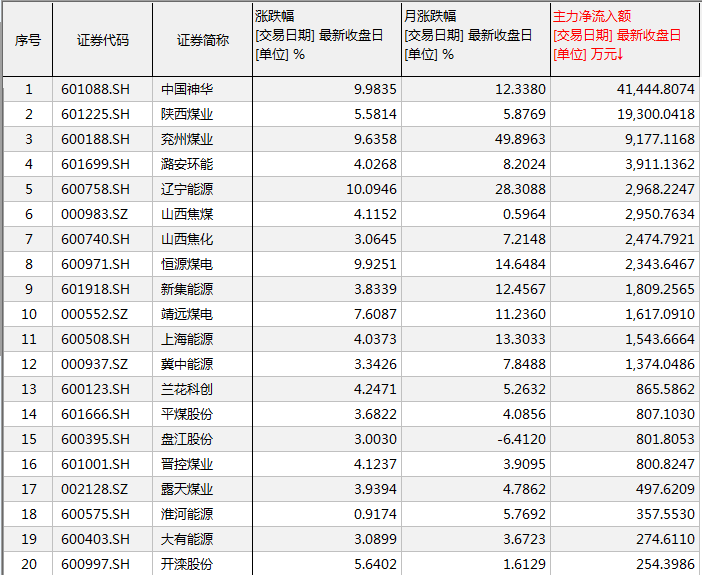This screenshot has width=702, height=575.
Task: Click net inflow 865.5862
Action: pyautogui.click(x=665, y=389)
